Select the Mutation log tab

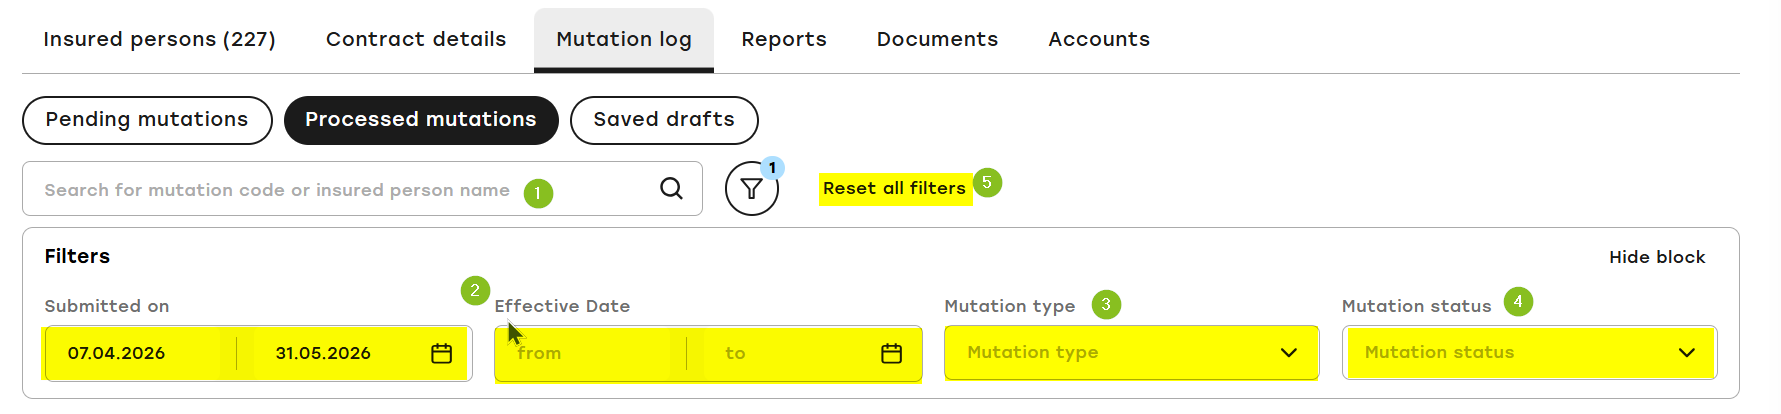click(x=624, y=39)
